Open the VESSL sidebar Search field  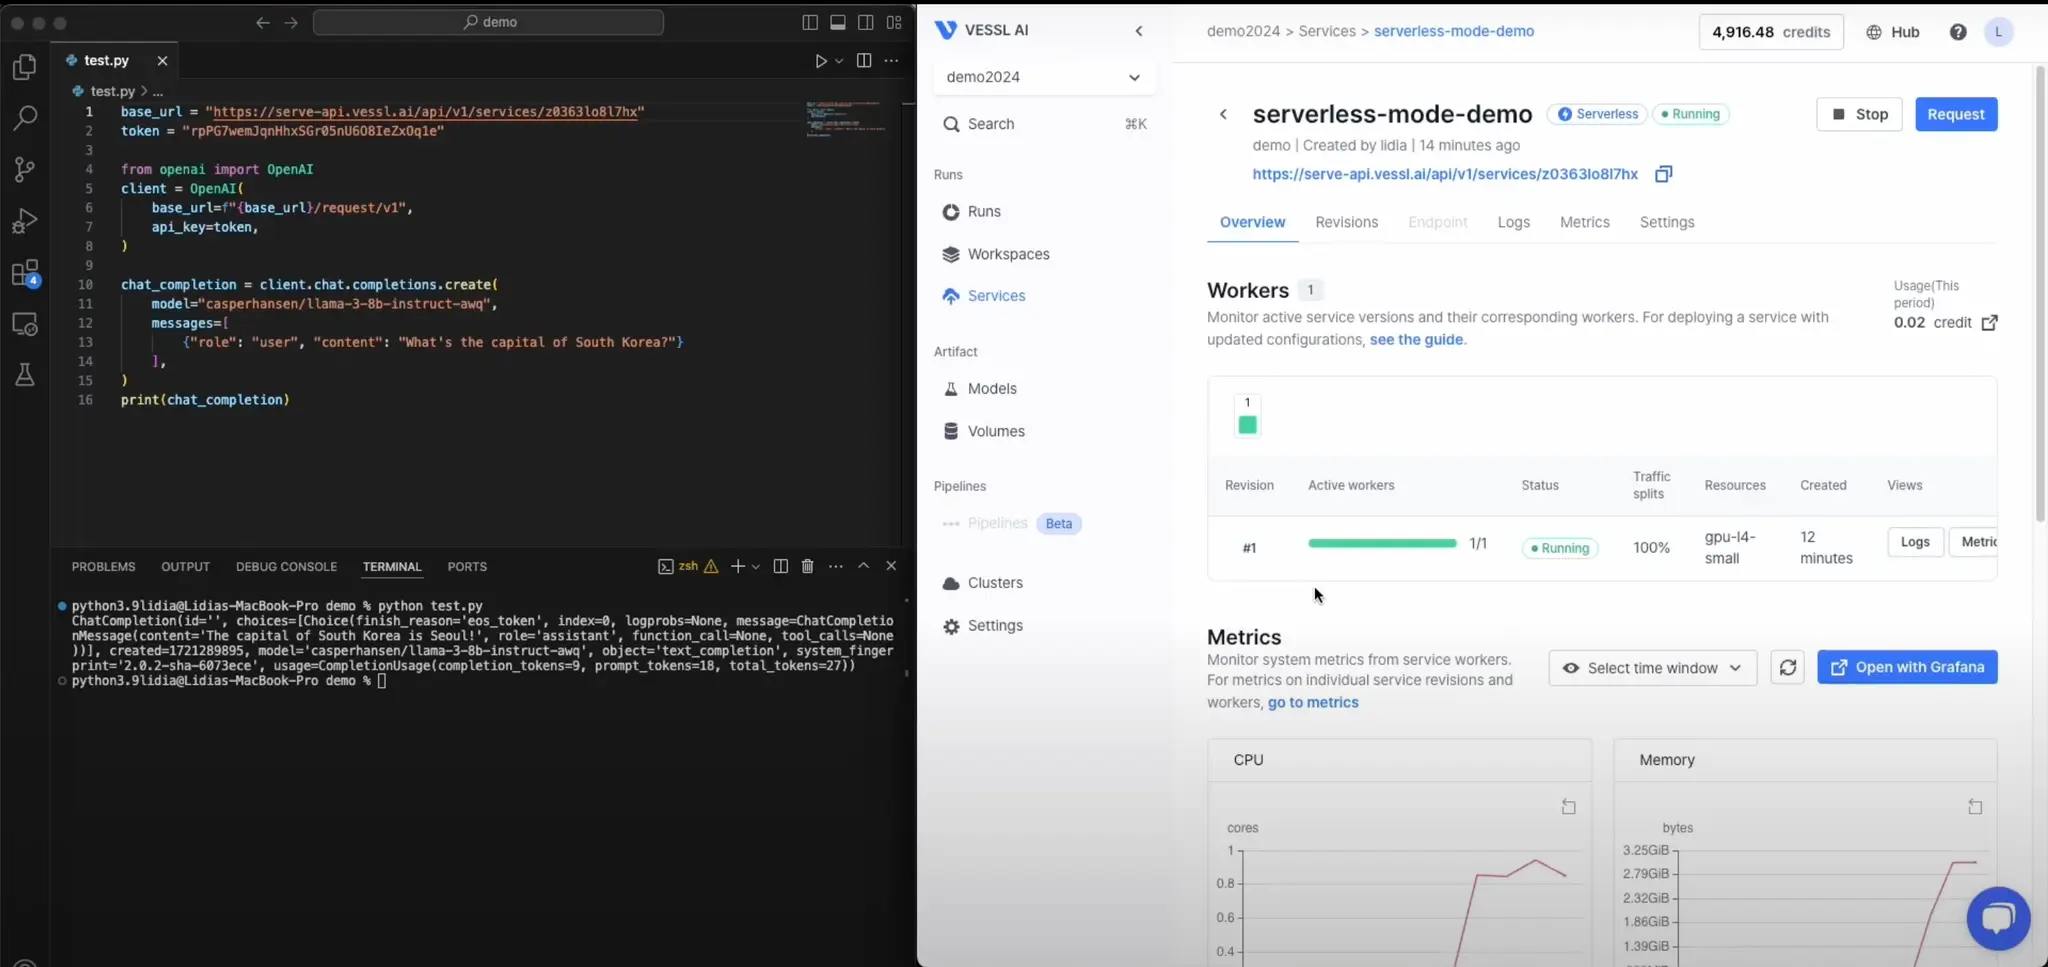1044,124
